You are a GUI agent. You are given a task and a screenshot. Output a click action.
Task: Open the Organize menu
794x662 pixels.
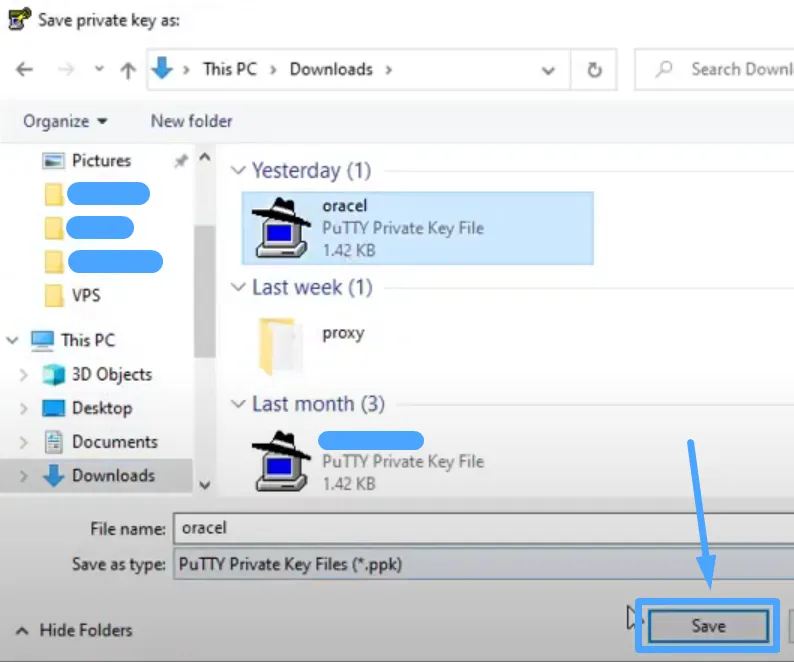[65, 121]
